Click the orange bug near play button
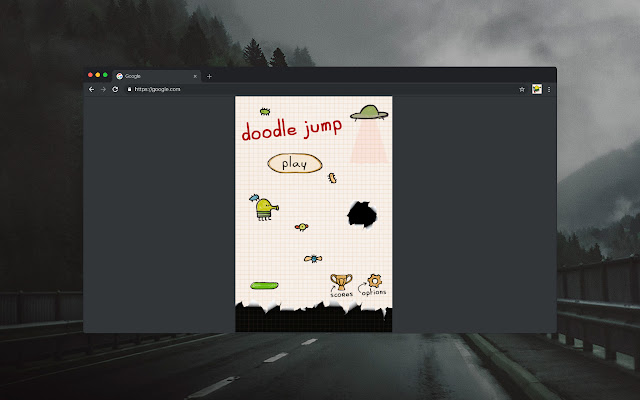640x400 pixels. tap(333, 178)
